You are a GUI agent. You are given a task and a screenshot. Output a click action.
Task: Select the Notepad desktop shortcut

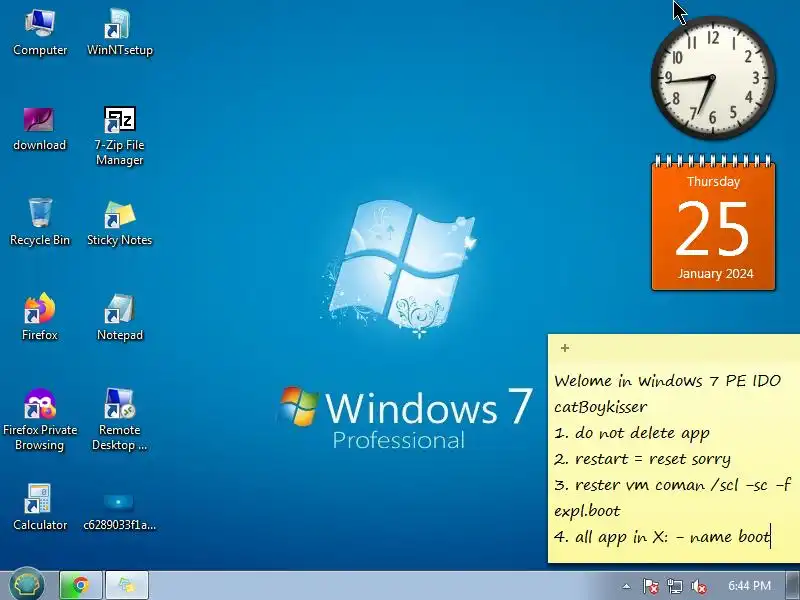(x=119, y=317)
